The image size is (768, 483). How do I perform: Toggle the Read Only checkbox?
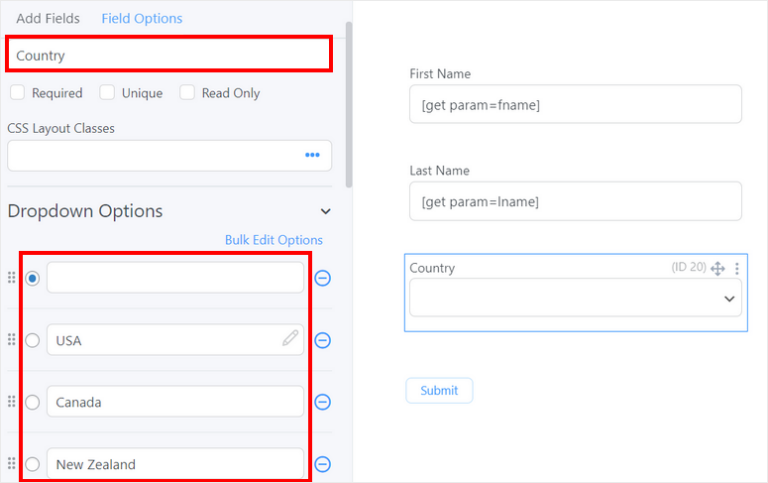[x=188, y=93]
